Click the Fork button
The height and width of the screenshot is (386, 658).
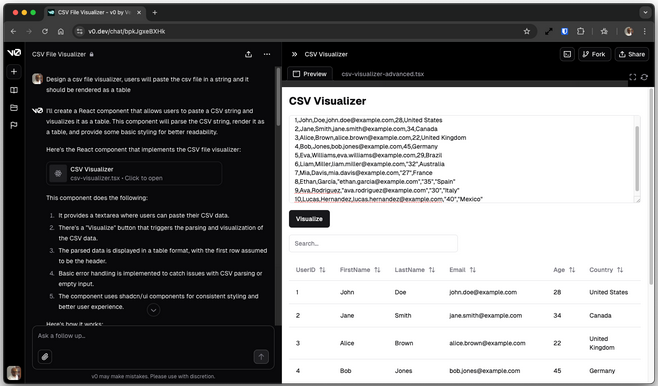tap(594, 54)
